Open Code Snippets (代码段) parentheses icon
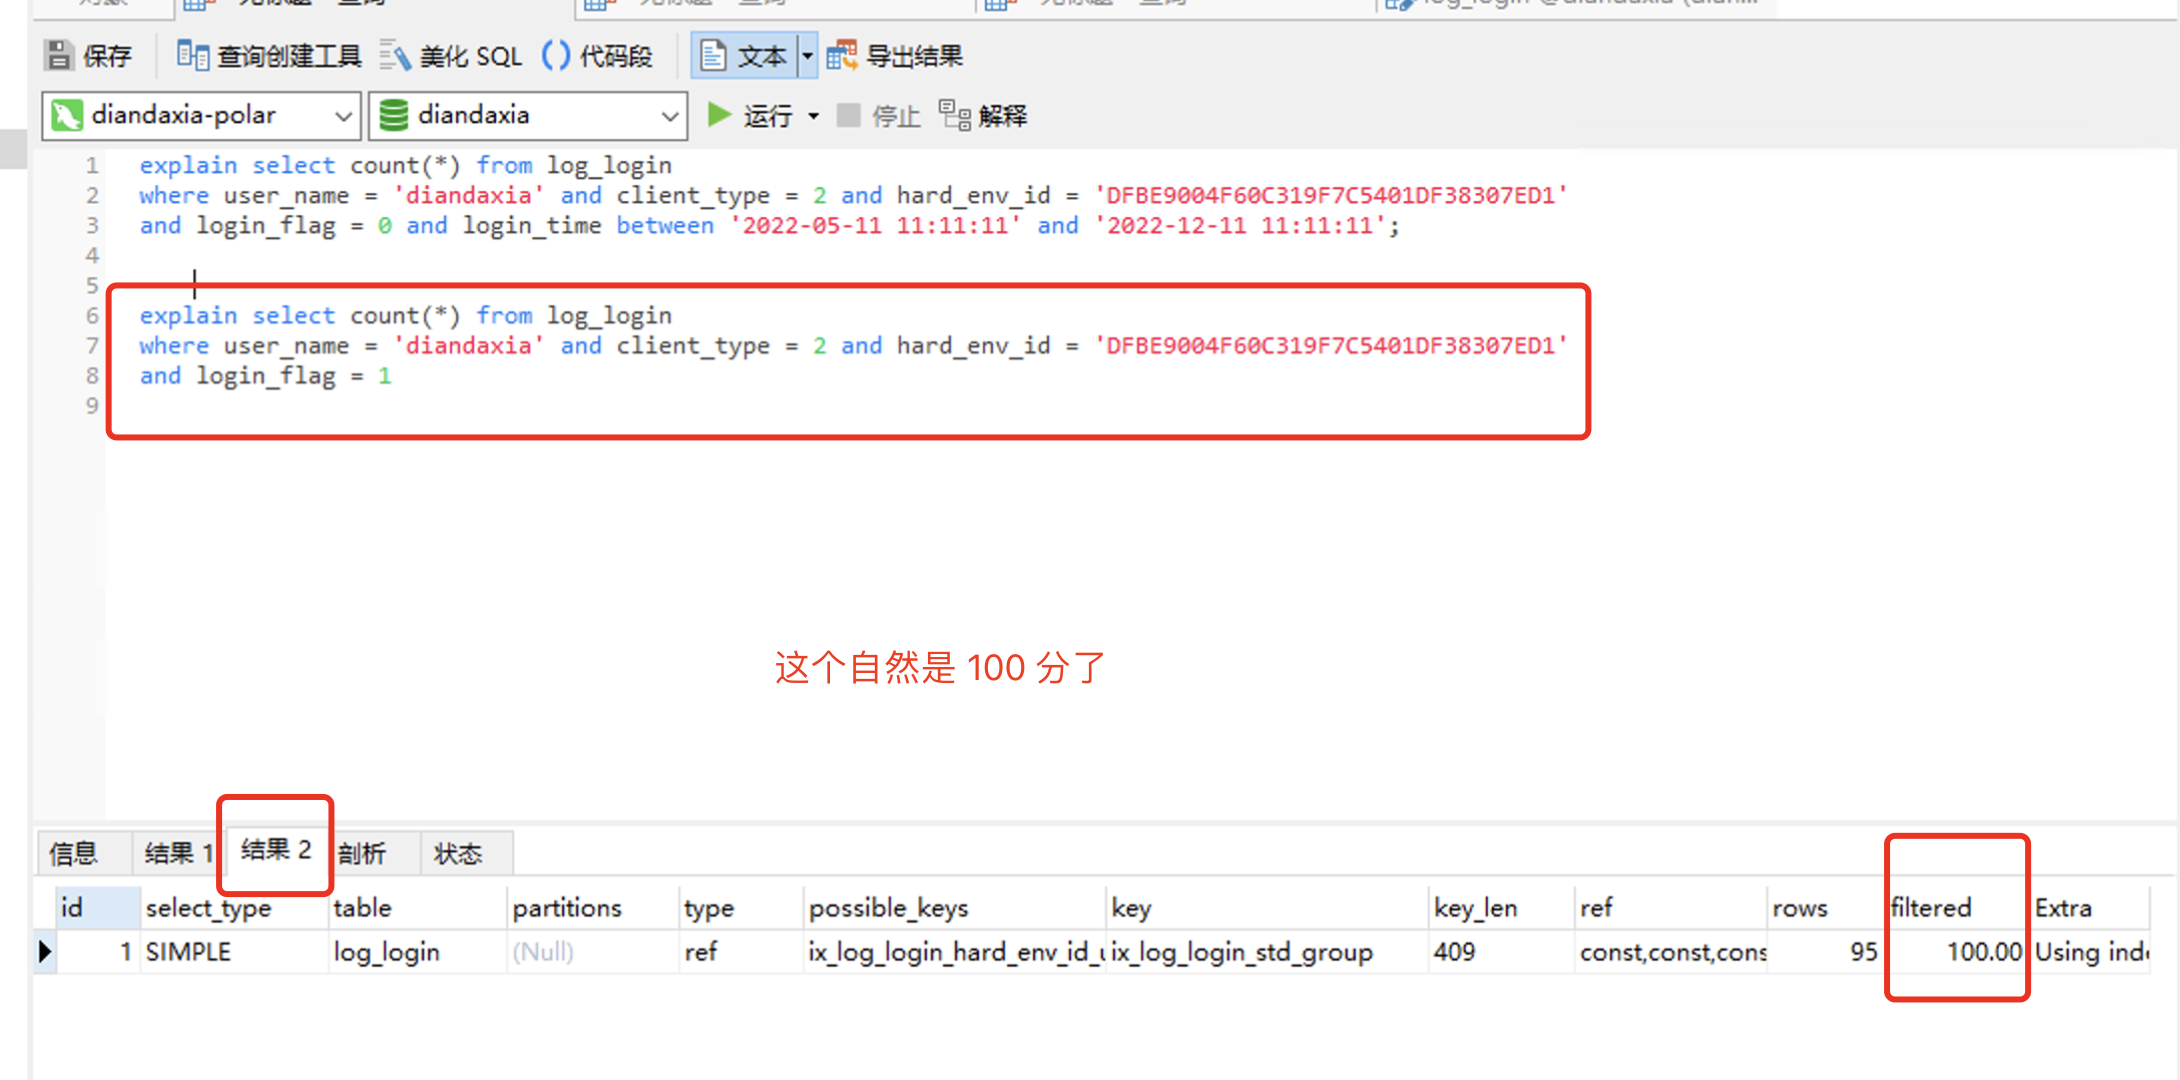 556,56
